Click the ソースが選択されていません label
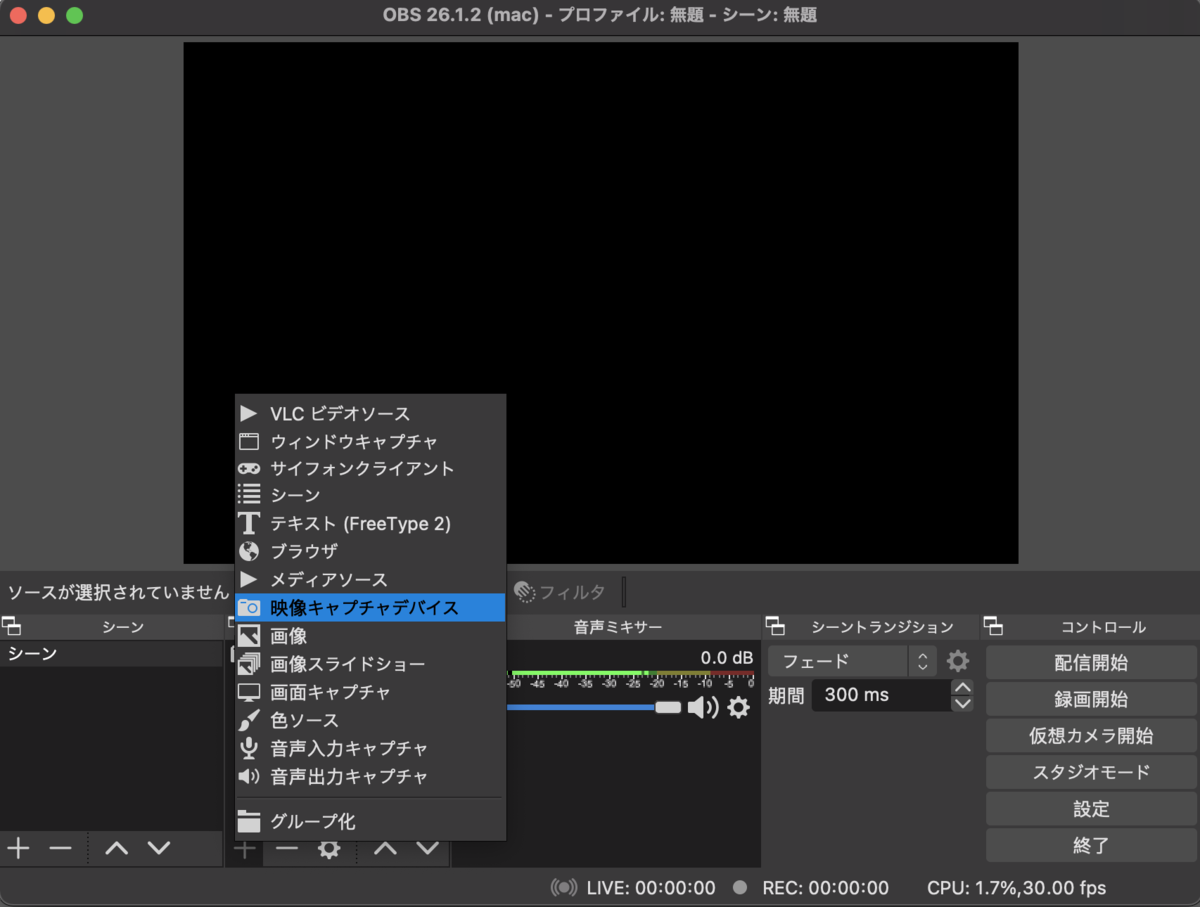Screen dimensions: 1200x907 (119, 592)
